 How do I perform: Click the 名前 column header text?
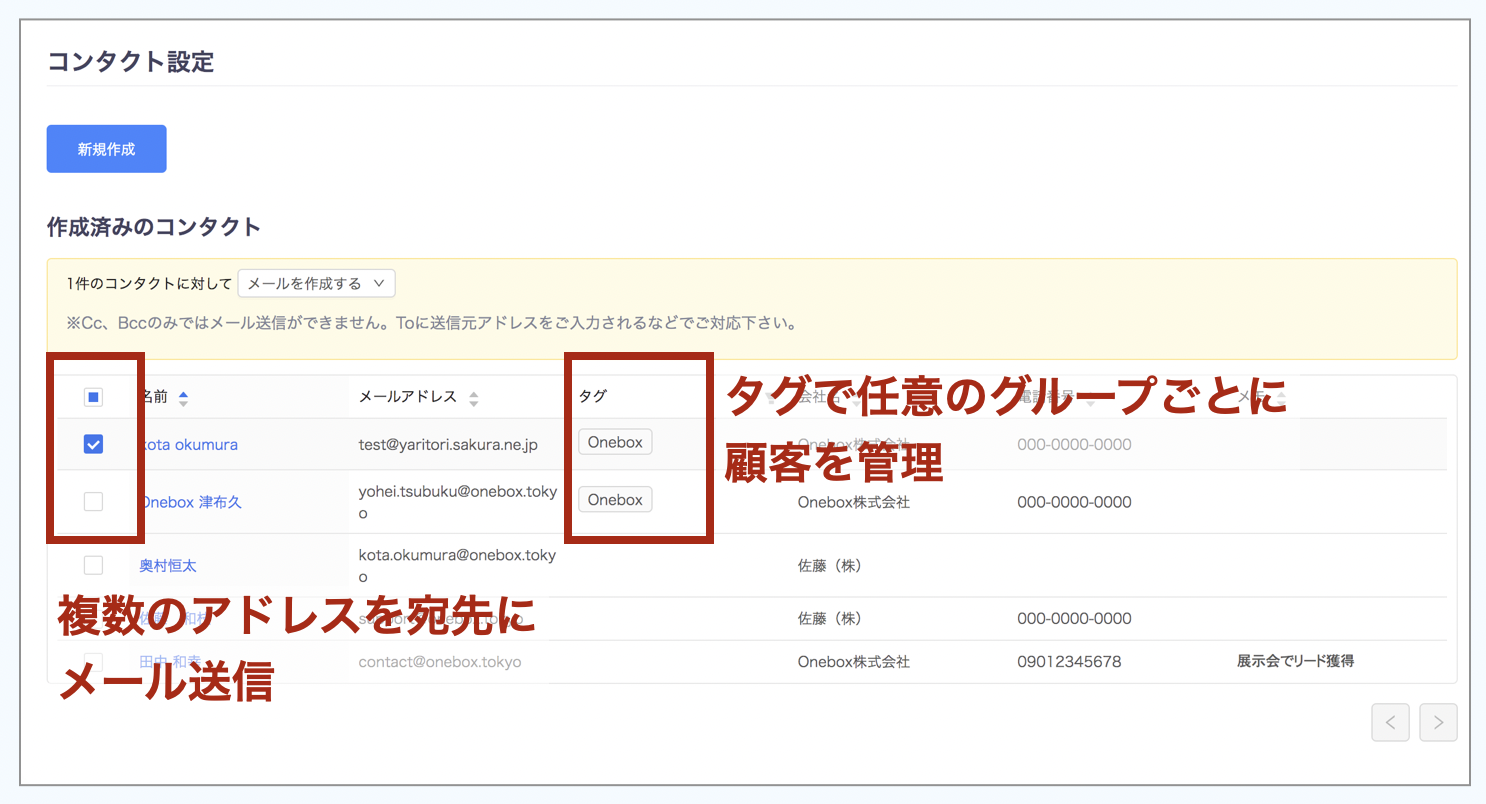click(x=153, y=397)
